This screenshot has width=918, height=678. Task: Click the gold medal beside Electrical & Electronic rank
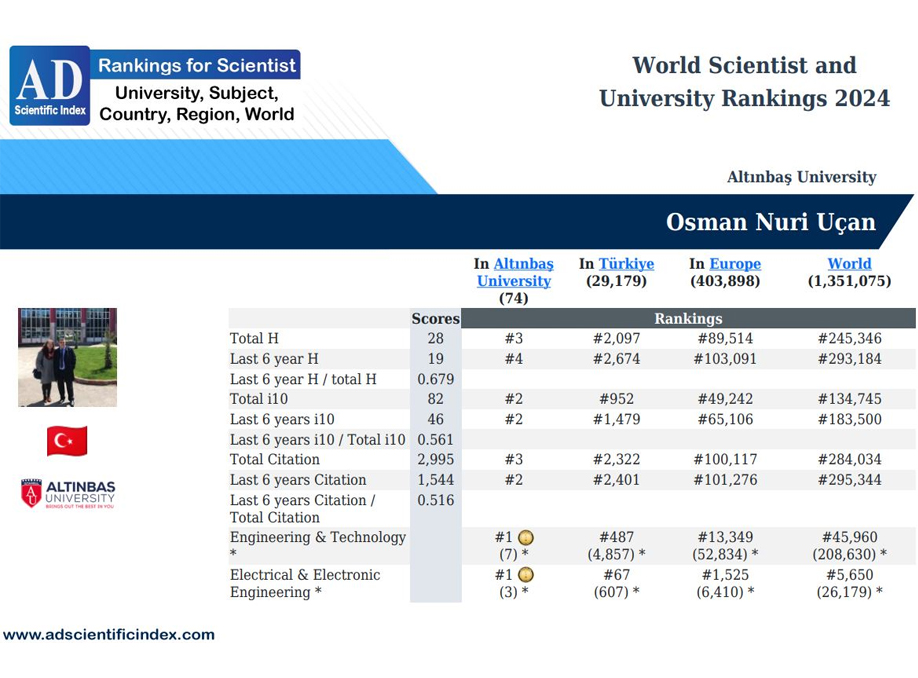point(524,575)
